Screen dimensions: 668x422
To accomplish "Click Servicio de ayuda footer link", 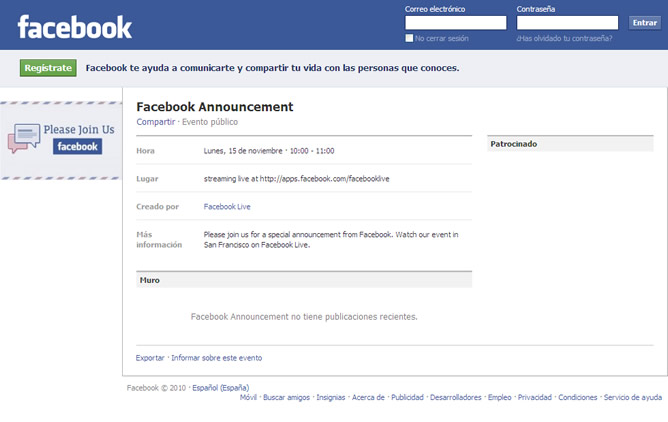I will [x=633, y=397].
